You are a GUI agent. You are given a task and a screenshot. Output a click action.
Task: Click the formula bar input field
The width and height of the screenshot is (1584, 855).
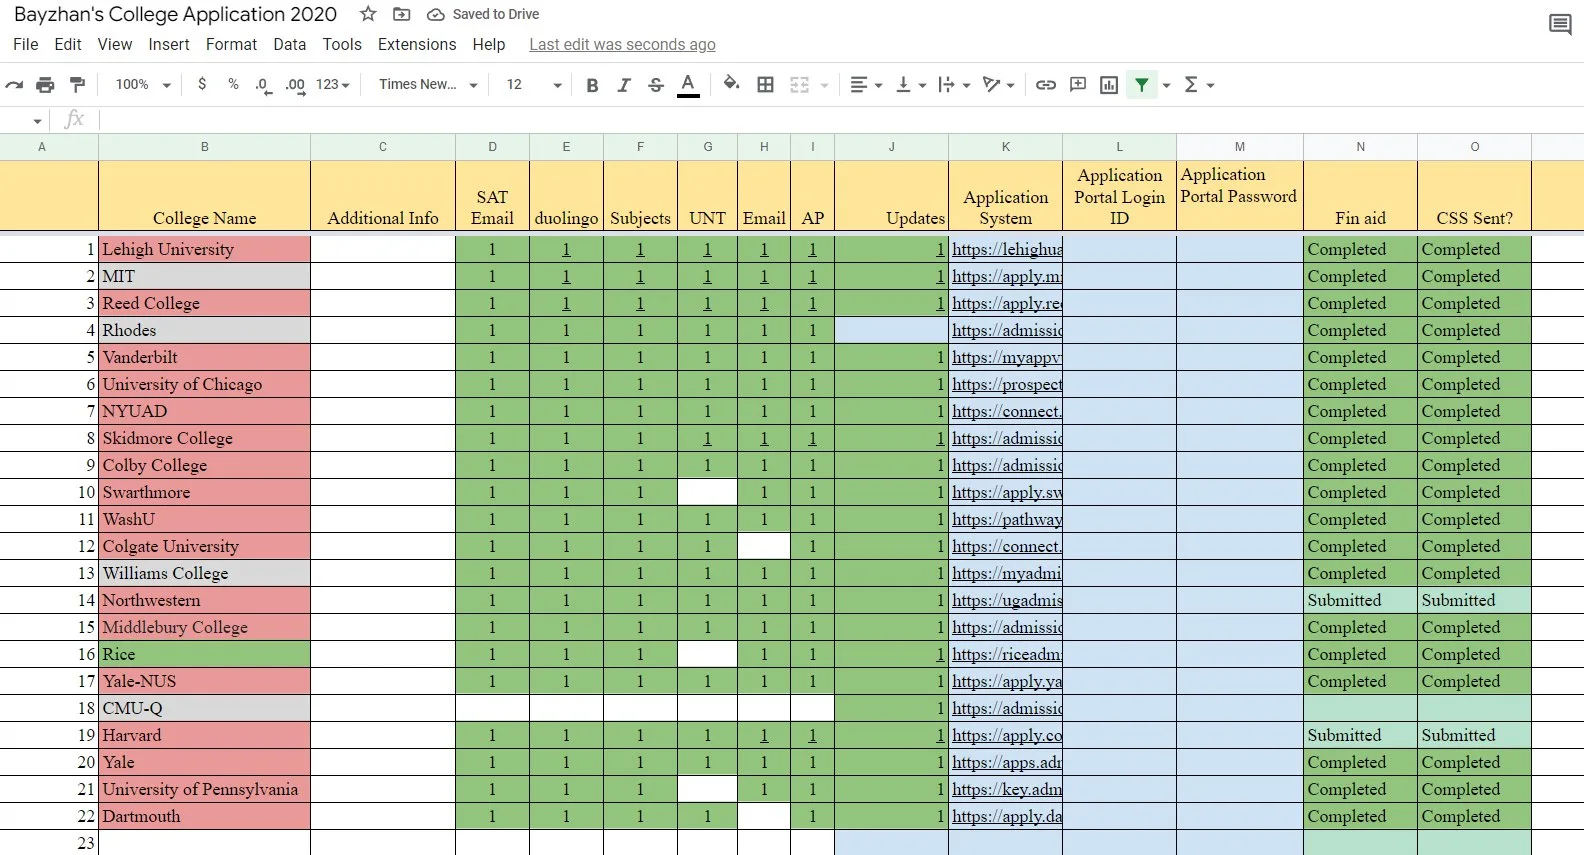(840, 120)
